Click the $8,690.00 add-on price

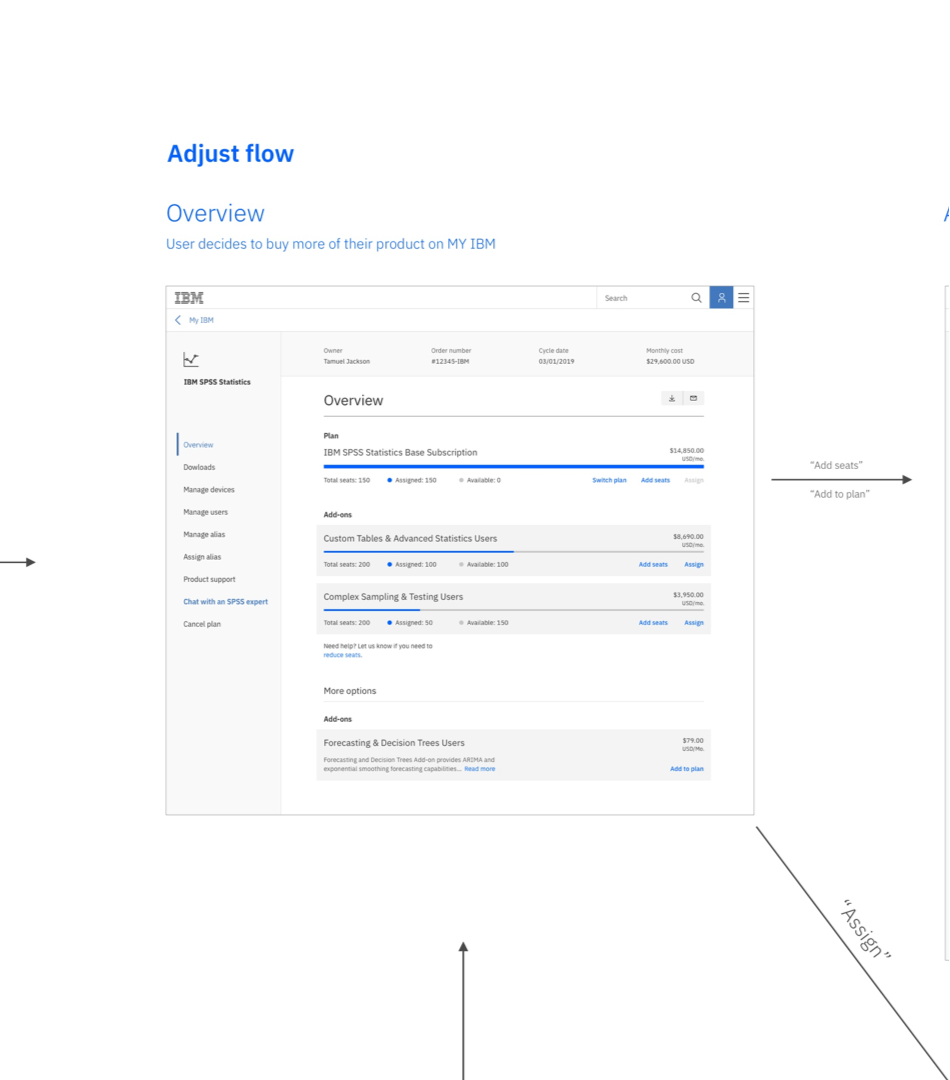pos(688,537)
